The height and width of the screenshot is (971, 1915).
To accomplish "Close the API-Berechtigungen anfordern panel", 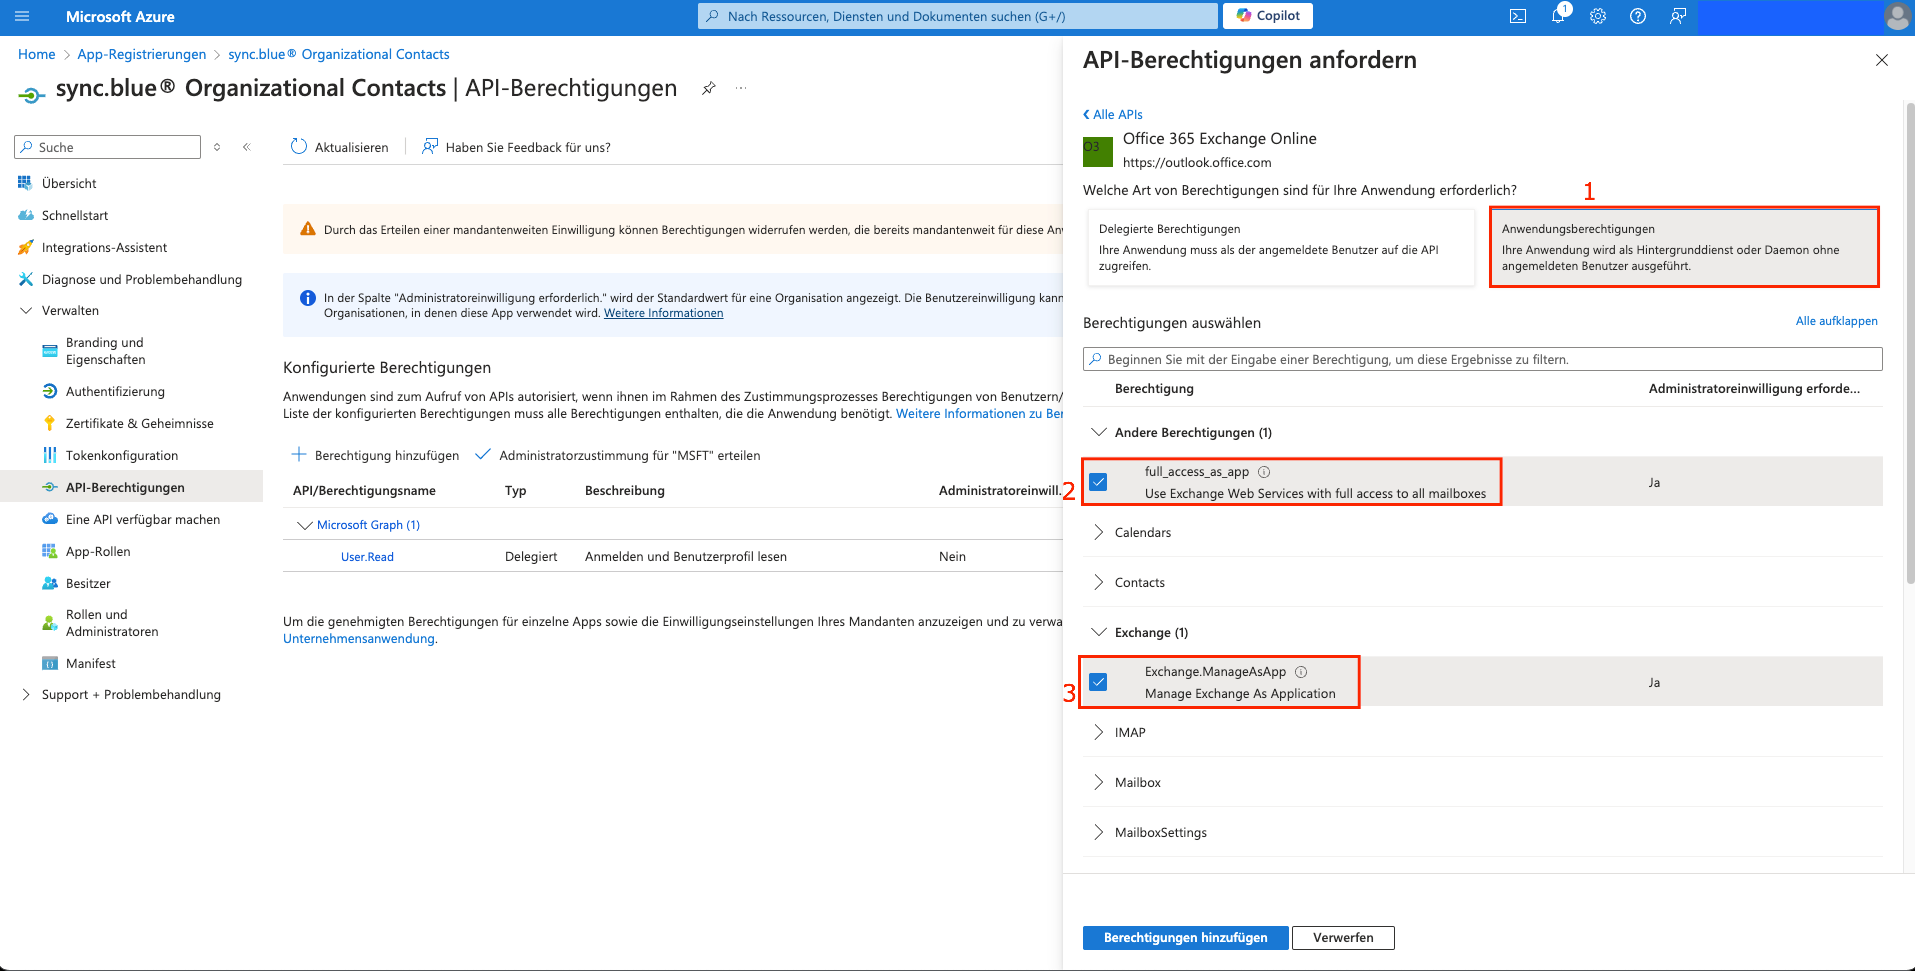I will click(1882, 60).
